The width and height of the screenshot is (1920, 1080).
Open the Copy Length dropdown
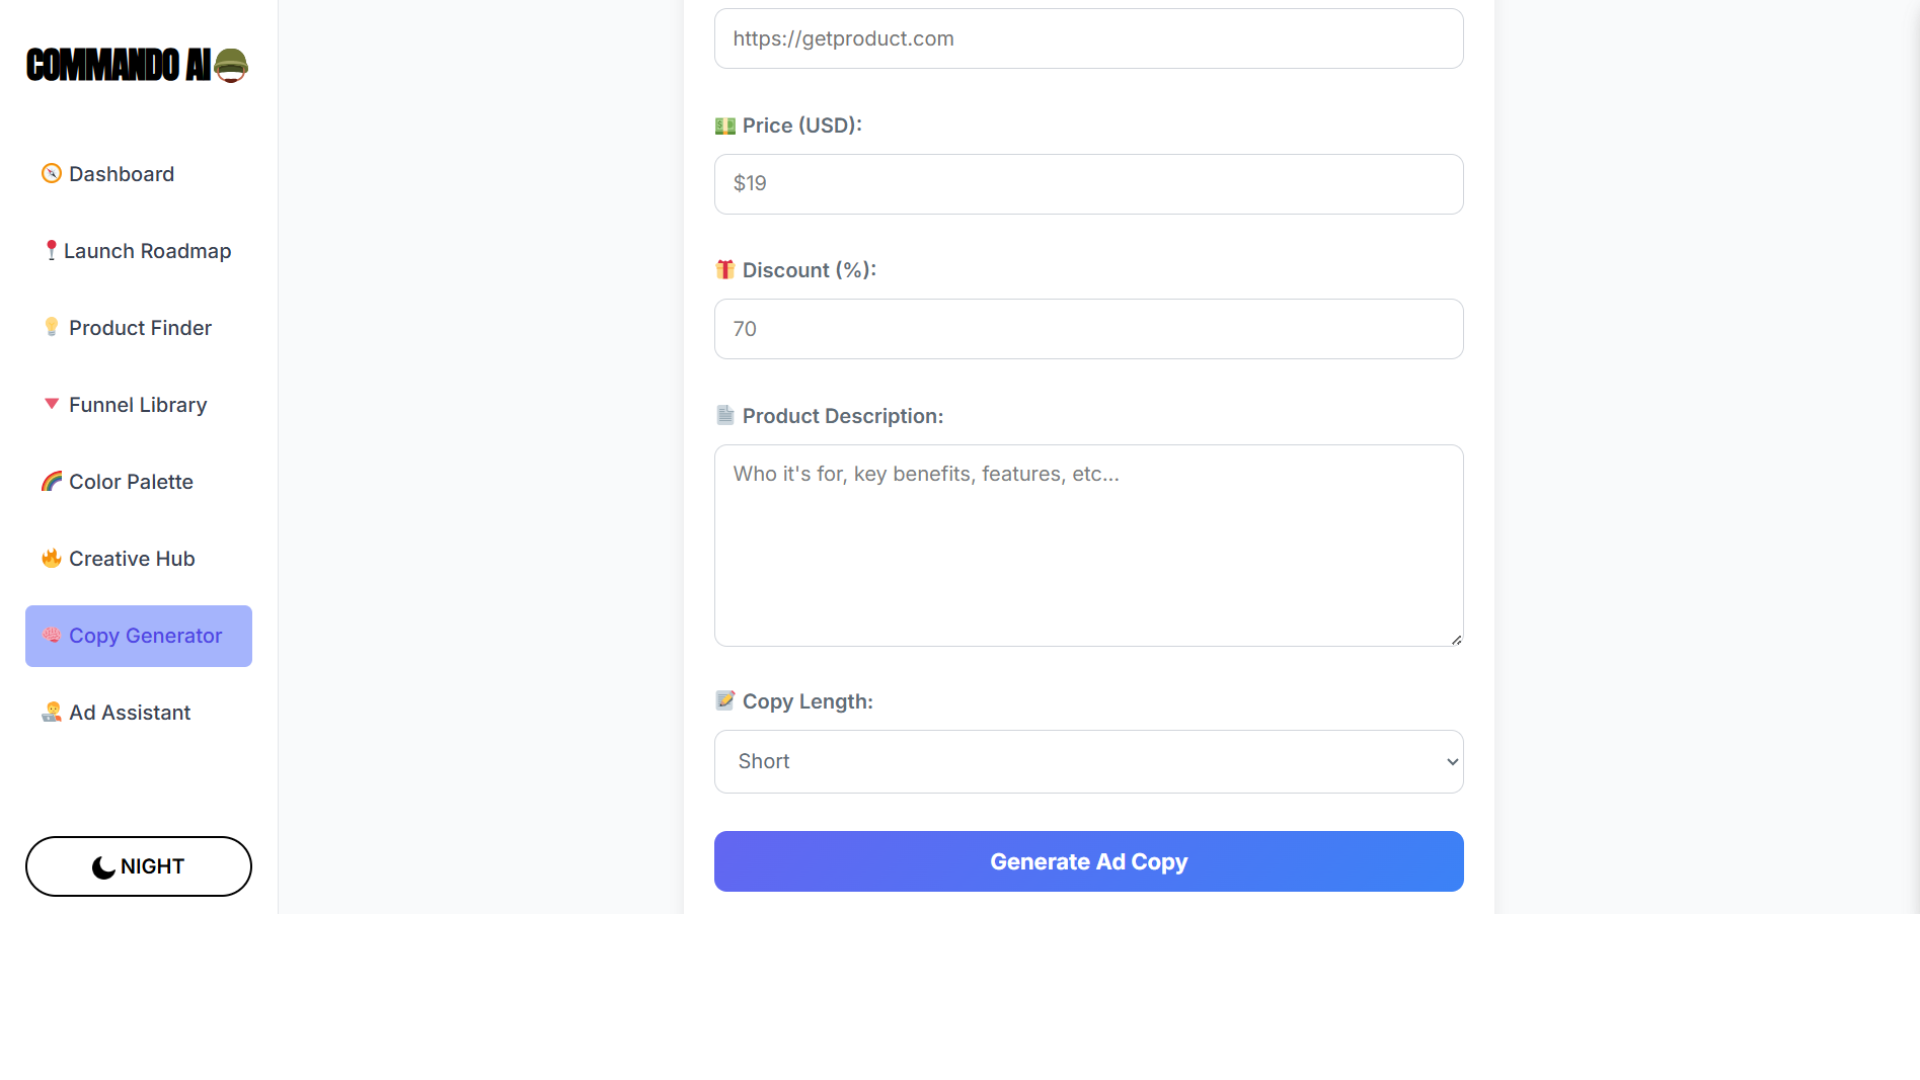click(1088, 762)
